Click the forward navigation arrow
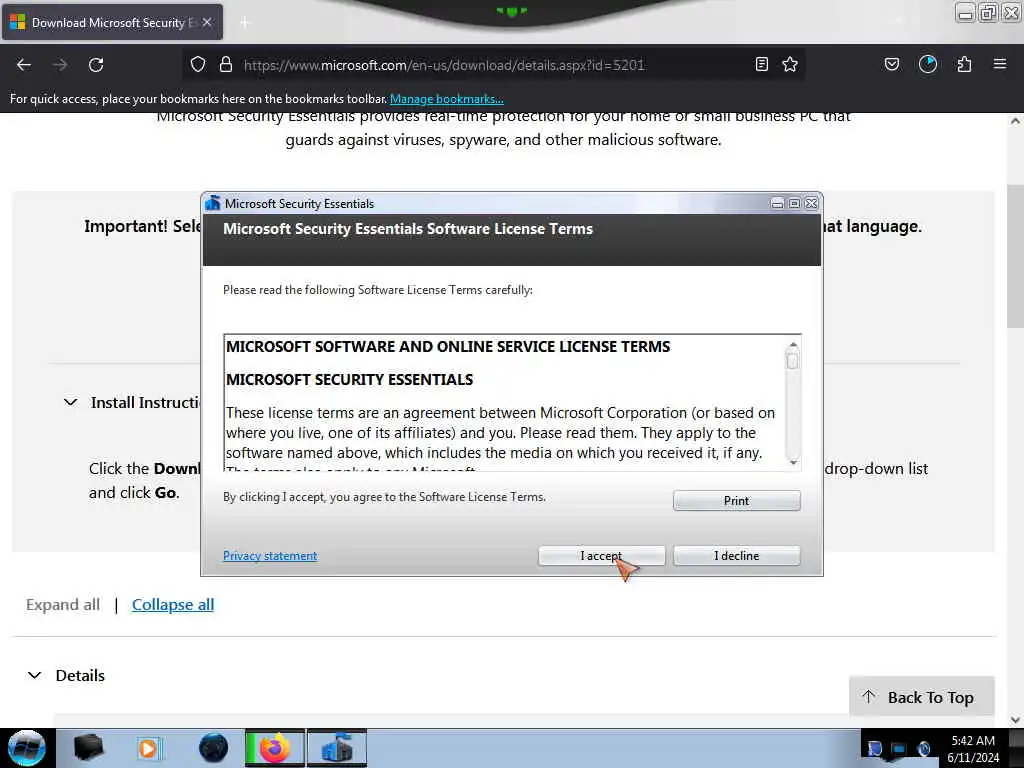Viewport: 1024px width, 768px height. pos(60,65)
